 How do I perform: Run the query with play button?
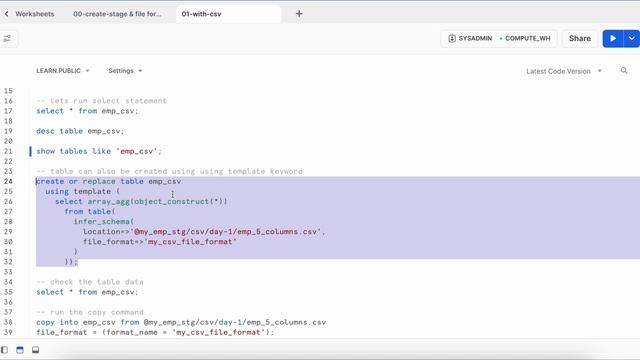(613, 38)
